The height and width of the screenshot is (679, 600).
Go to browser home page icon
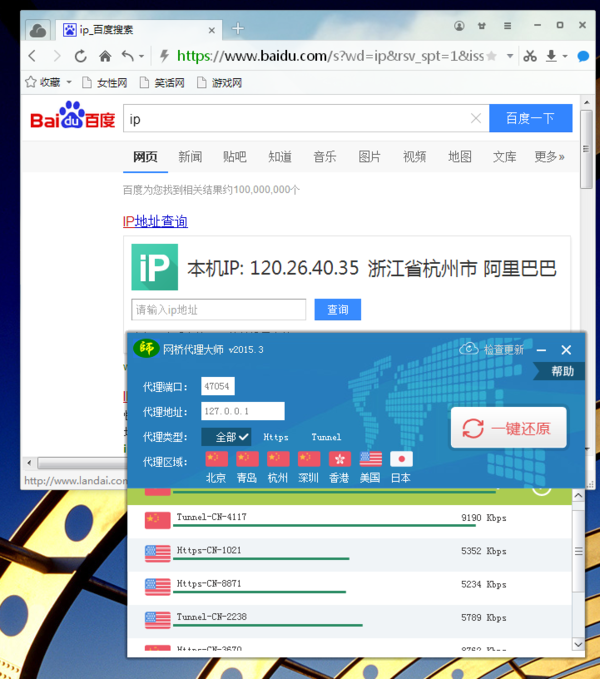(105, 56)
